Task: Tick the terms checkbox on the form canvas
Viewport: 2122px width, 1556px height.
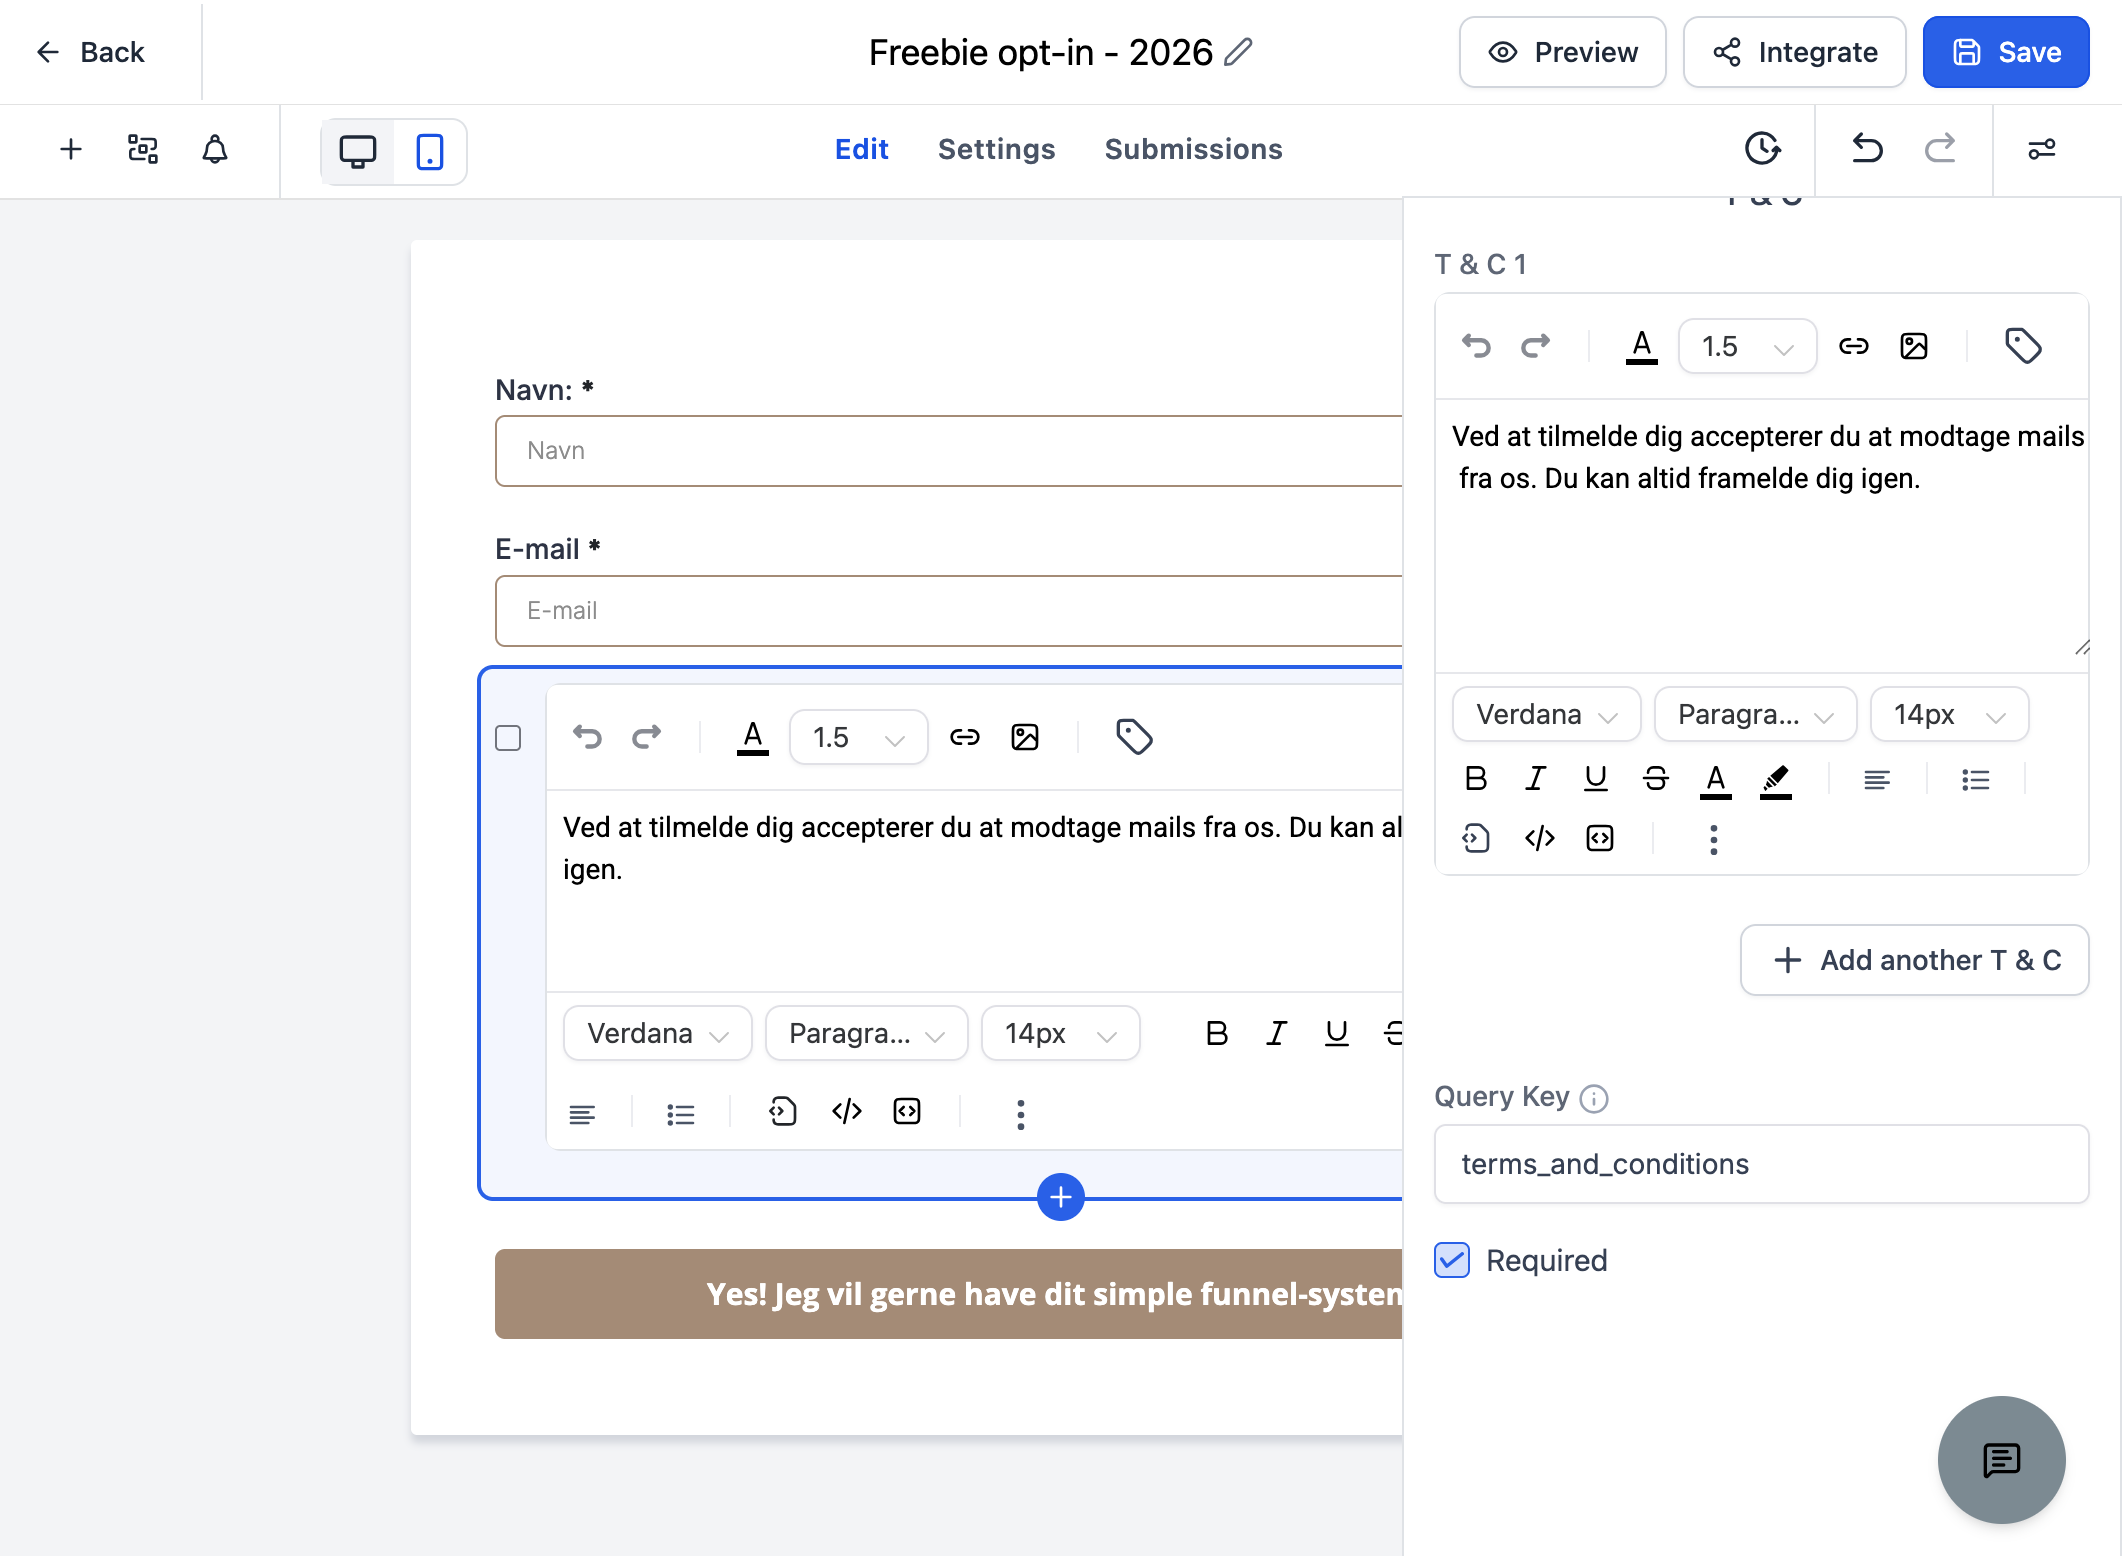Action: point(508,738)
